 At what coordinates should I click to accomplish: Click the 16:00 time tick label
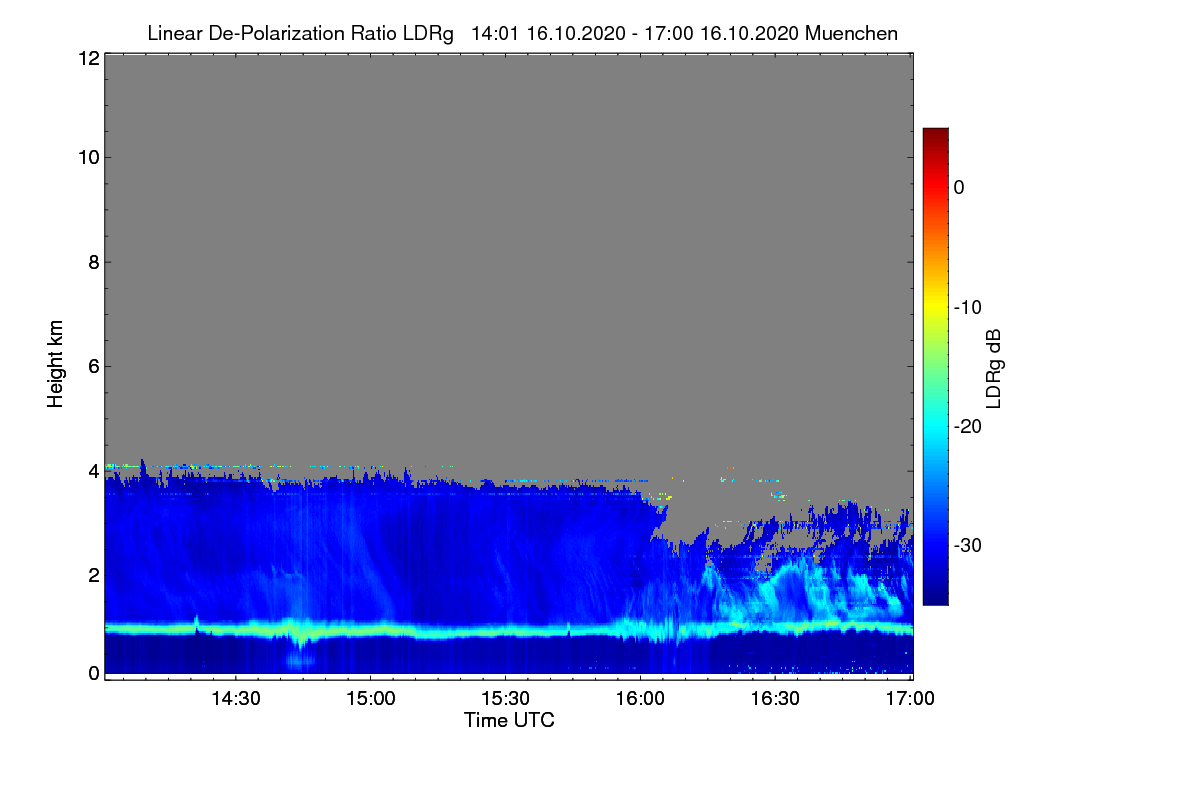point(640,698)
